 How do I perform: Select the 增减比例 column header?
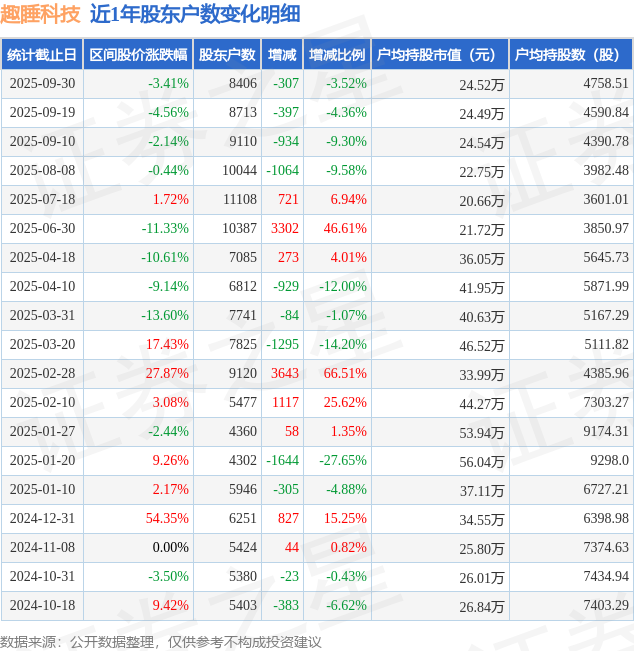(x=337, y=55)
